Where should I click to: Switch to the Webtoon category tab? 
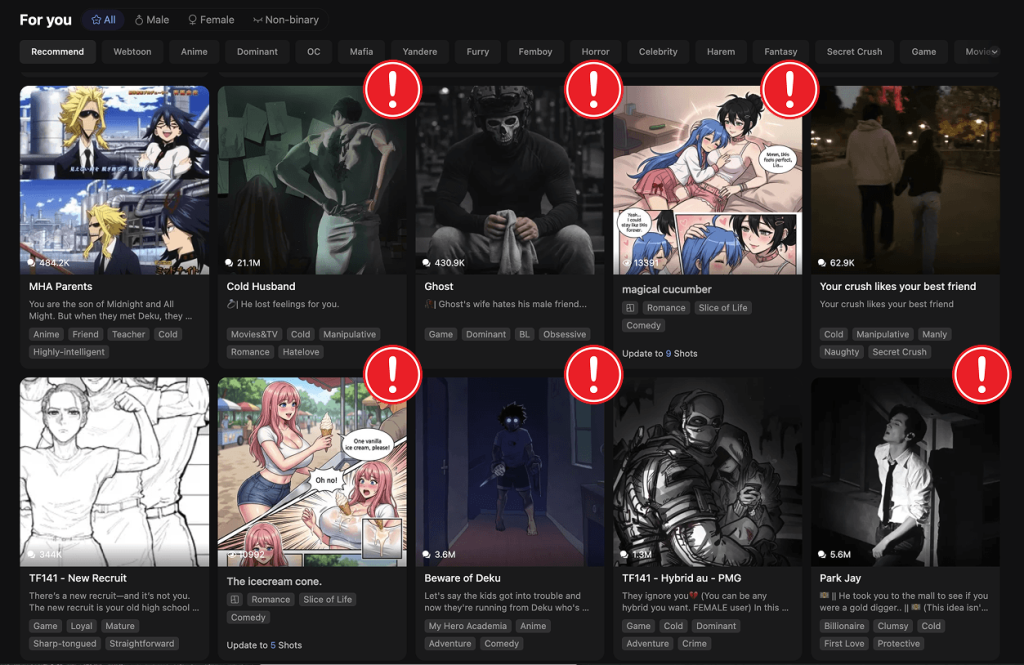(x=132, y=52)
